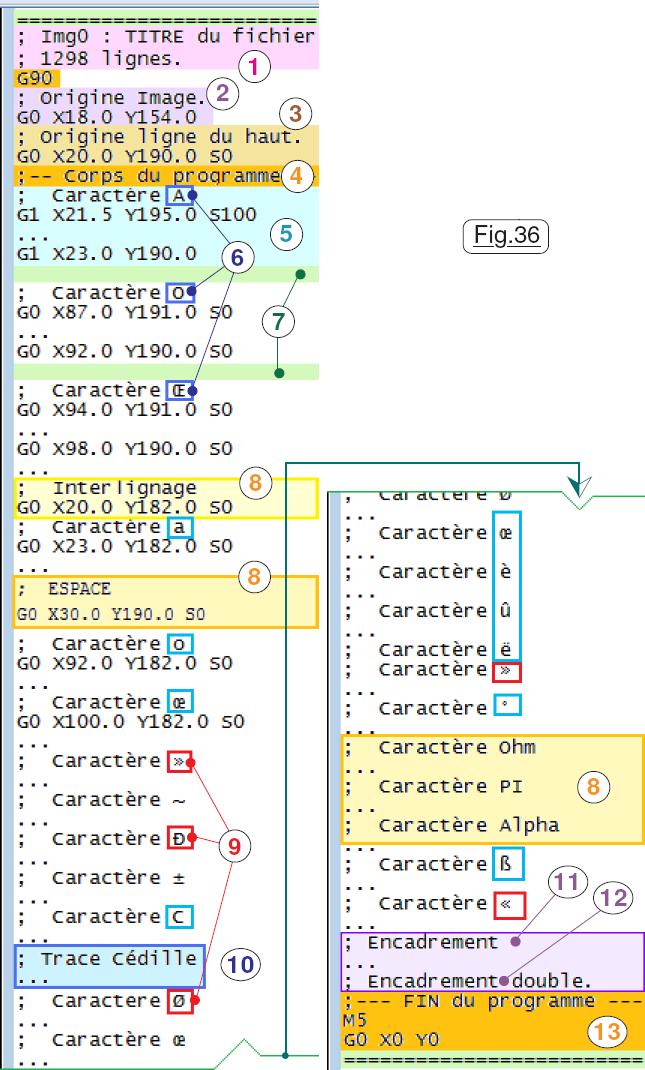Viewport: 645px width, 1070px height.
Task: Select the '; 1298 lignes.' comment line
Action: [x=98, y=59]
